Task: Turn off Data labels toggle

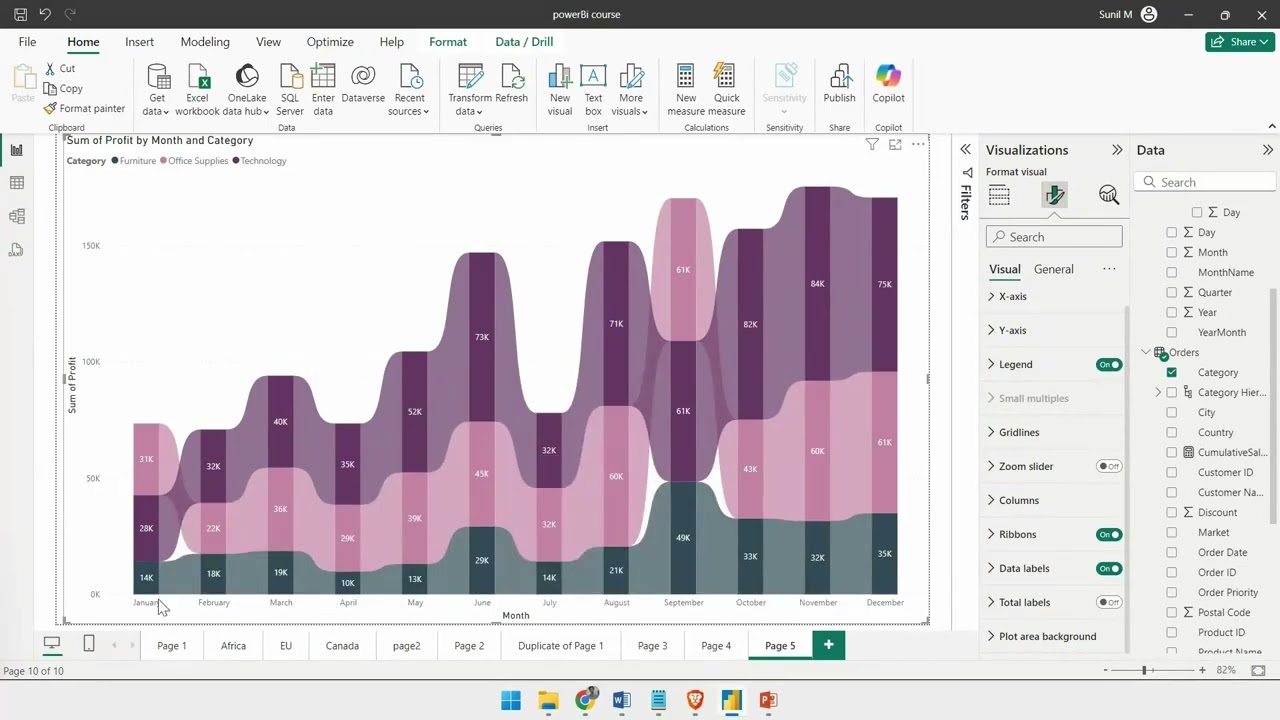Action: pyautogui.click(x=1109, y=569)
